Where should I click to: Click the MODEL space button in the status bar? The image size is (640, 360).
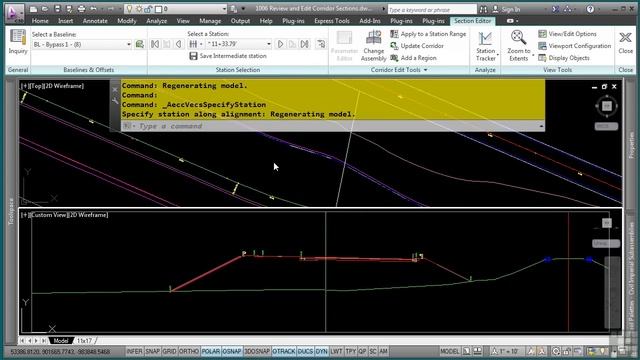tap(449, 351)
